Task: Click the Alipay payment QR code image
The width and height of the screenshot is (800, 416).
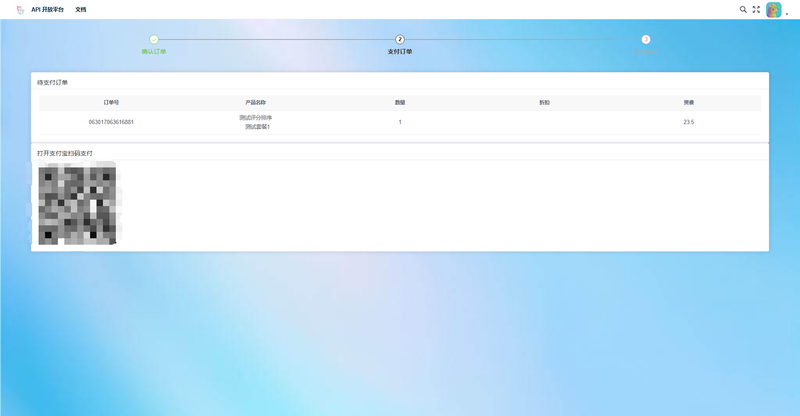Action: [77, 206]
